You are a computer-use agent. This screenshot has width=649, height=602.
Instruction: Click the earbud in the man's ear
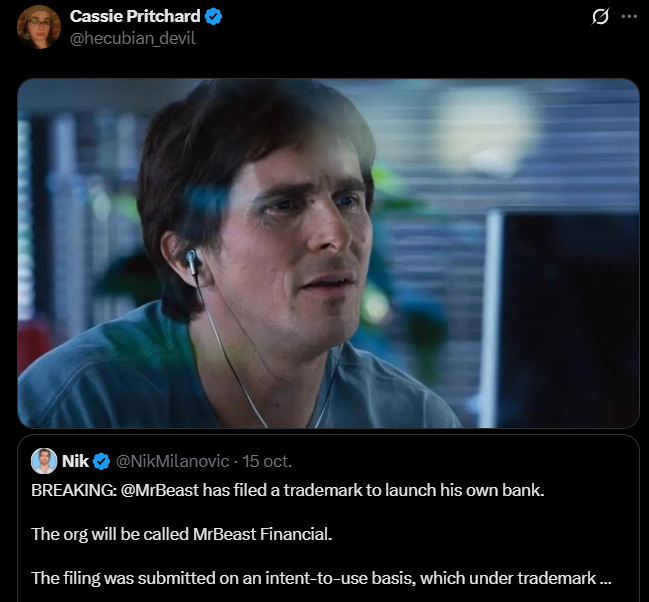pyautogui.click(x=192, y=261)
